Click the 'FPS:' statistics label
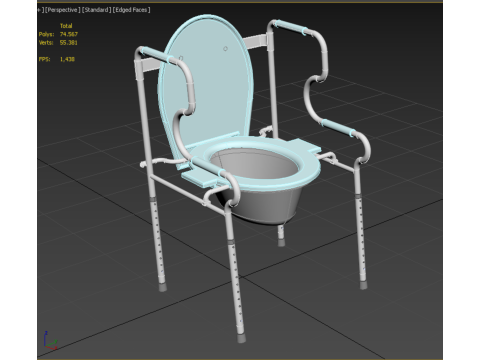 point(44,59)
